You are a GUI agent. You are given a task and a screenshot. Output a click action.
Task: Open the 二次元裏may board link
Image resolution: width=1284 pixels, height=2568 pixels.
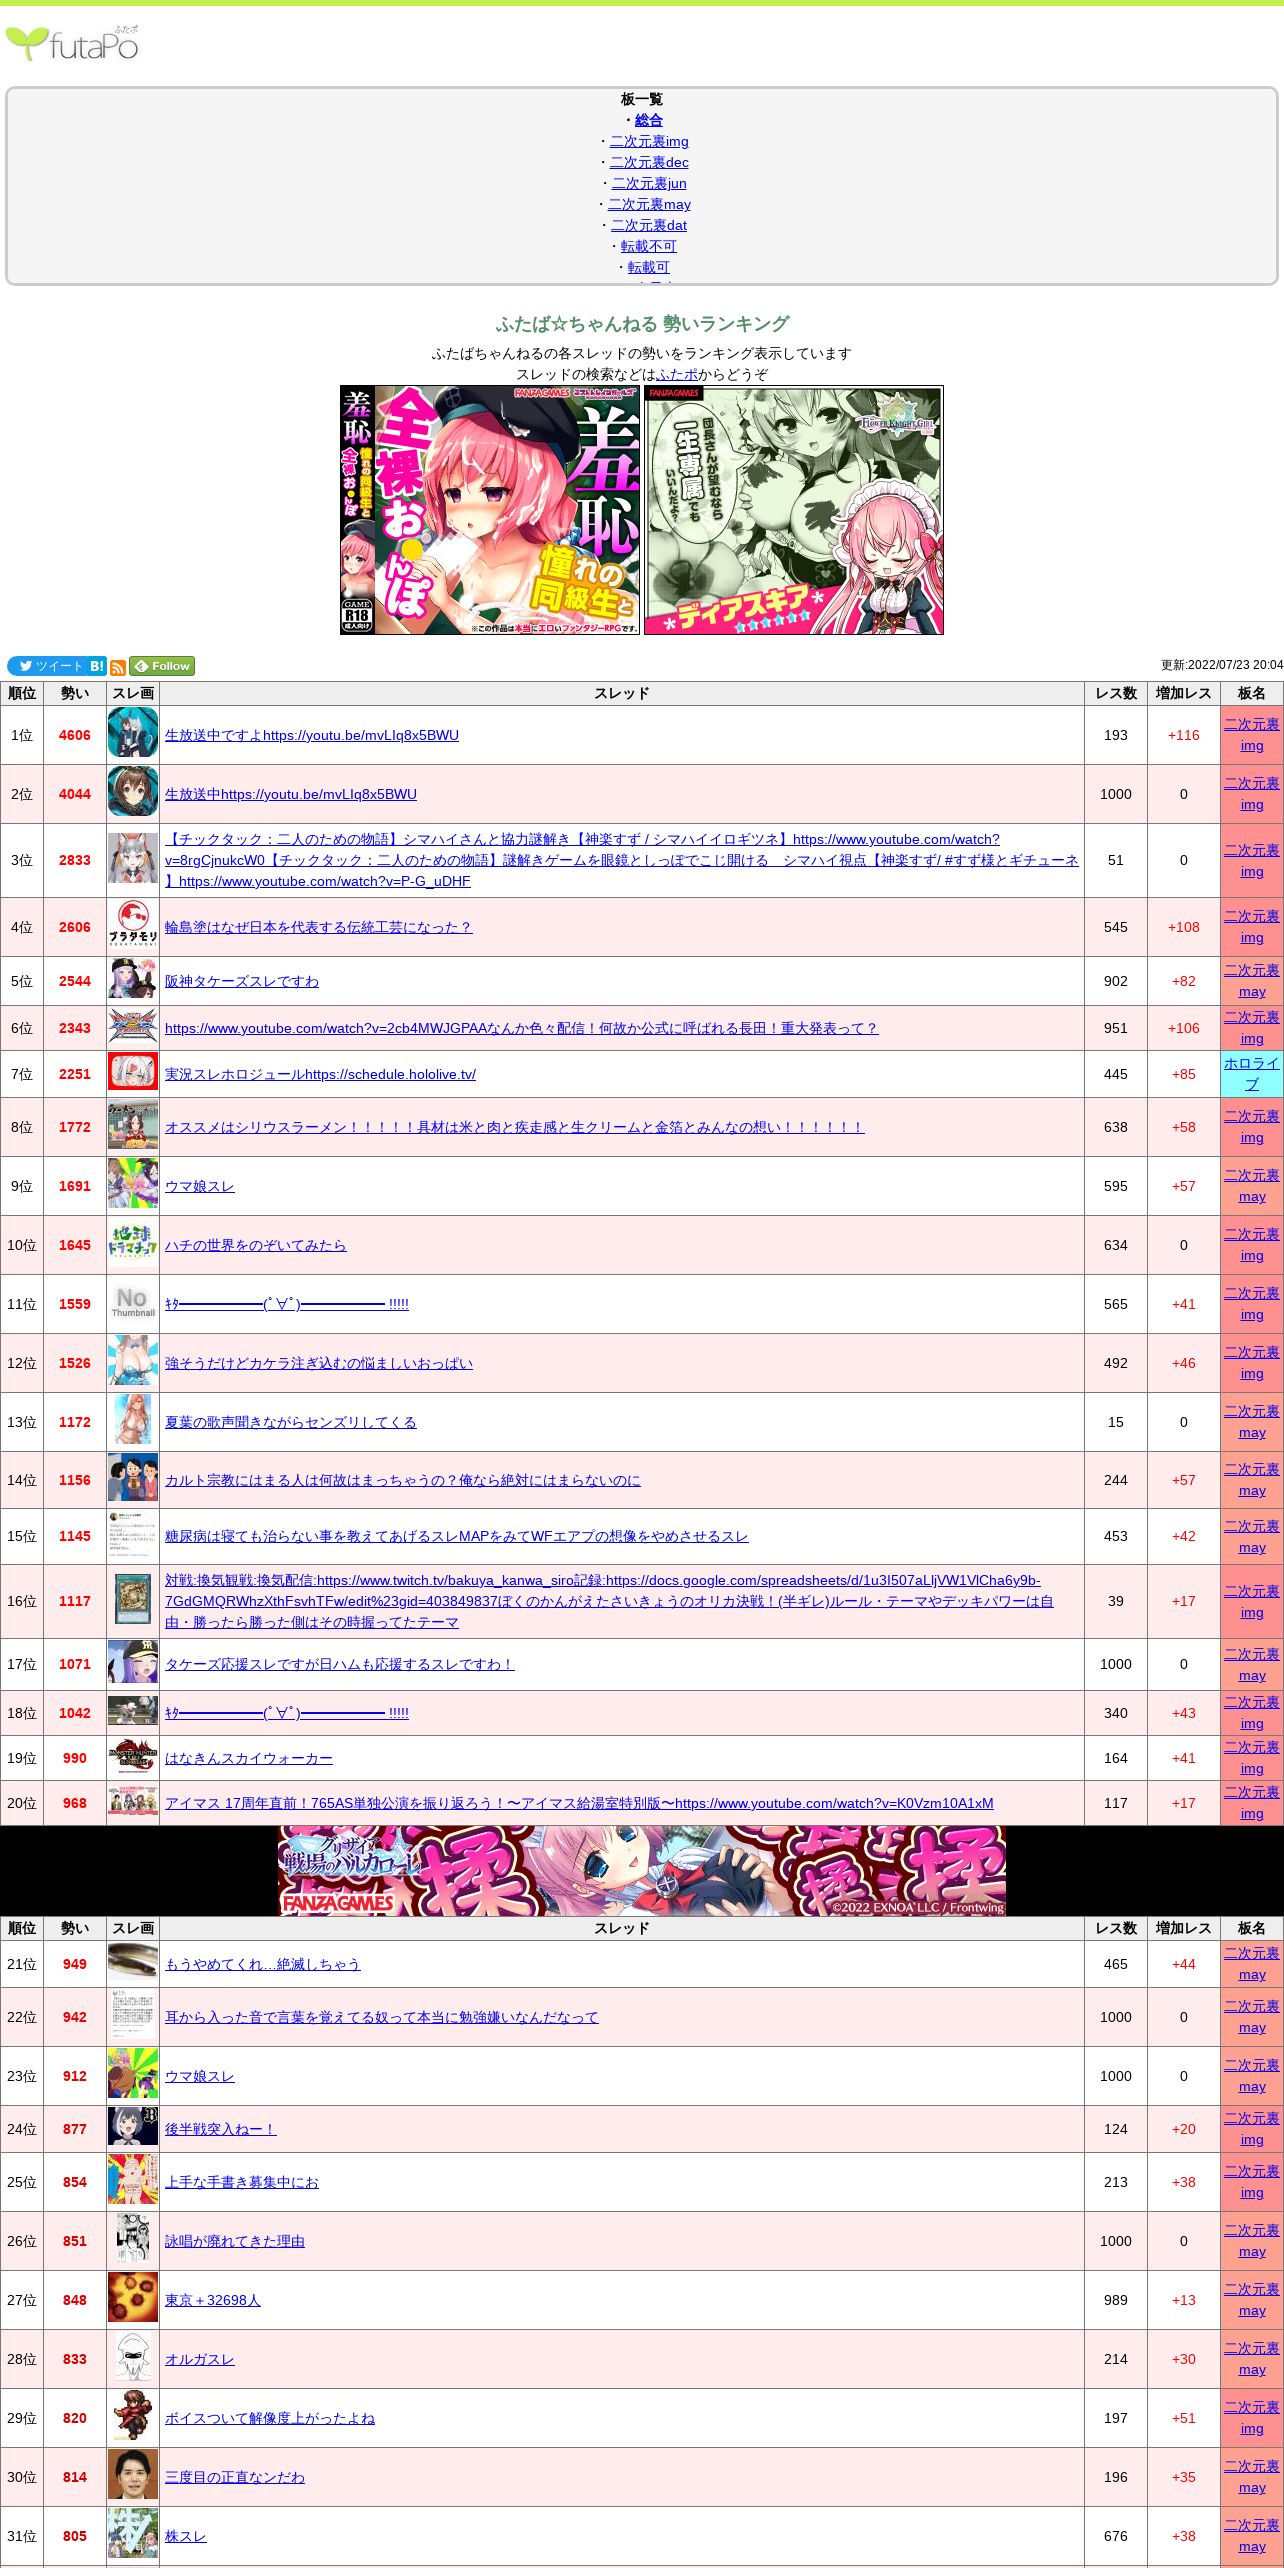(x=649, y=204)
